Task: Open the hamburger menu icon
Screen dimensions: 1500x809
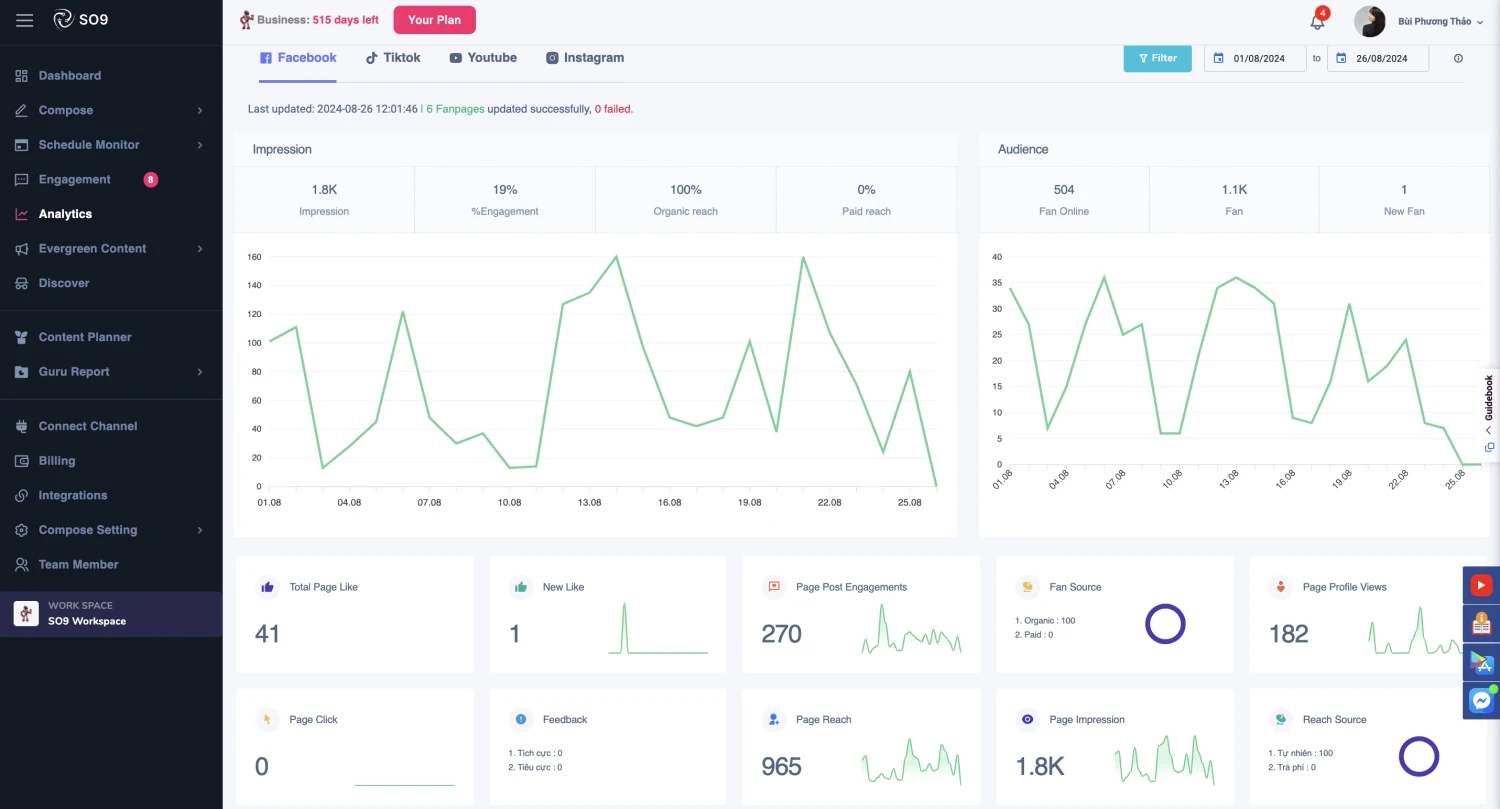Action: click(25, 20)
